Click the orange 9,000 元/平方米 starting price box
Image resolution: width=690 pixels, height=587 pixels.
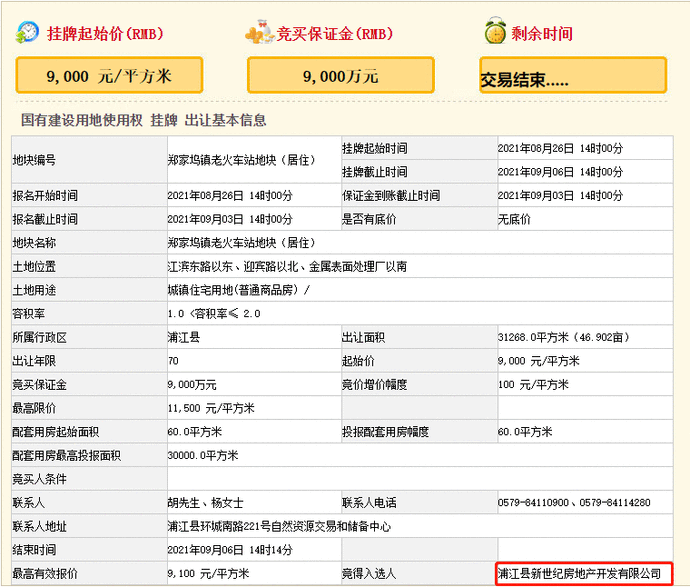pyautogui.click(x=109, y=75)
